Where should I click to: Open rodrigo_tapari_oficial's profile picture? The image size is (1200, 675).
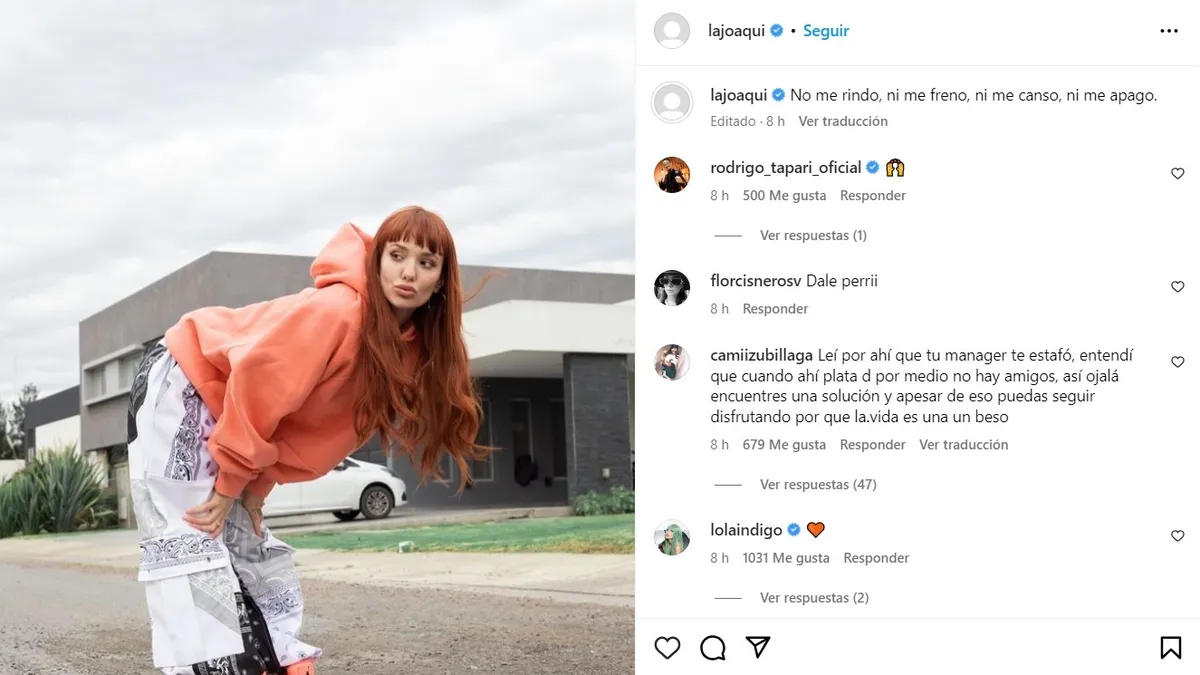coord(672,175)
